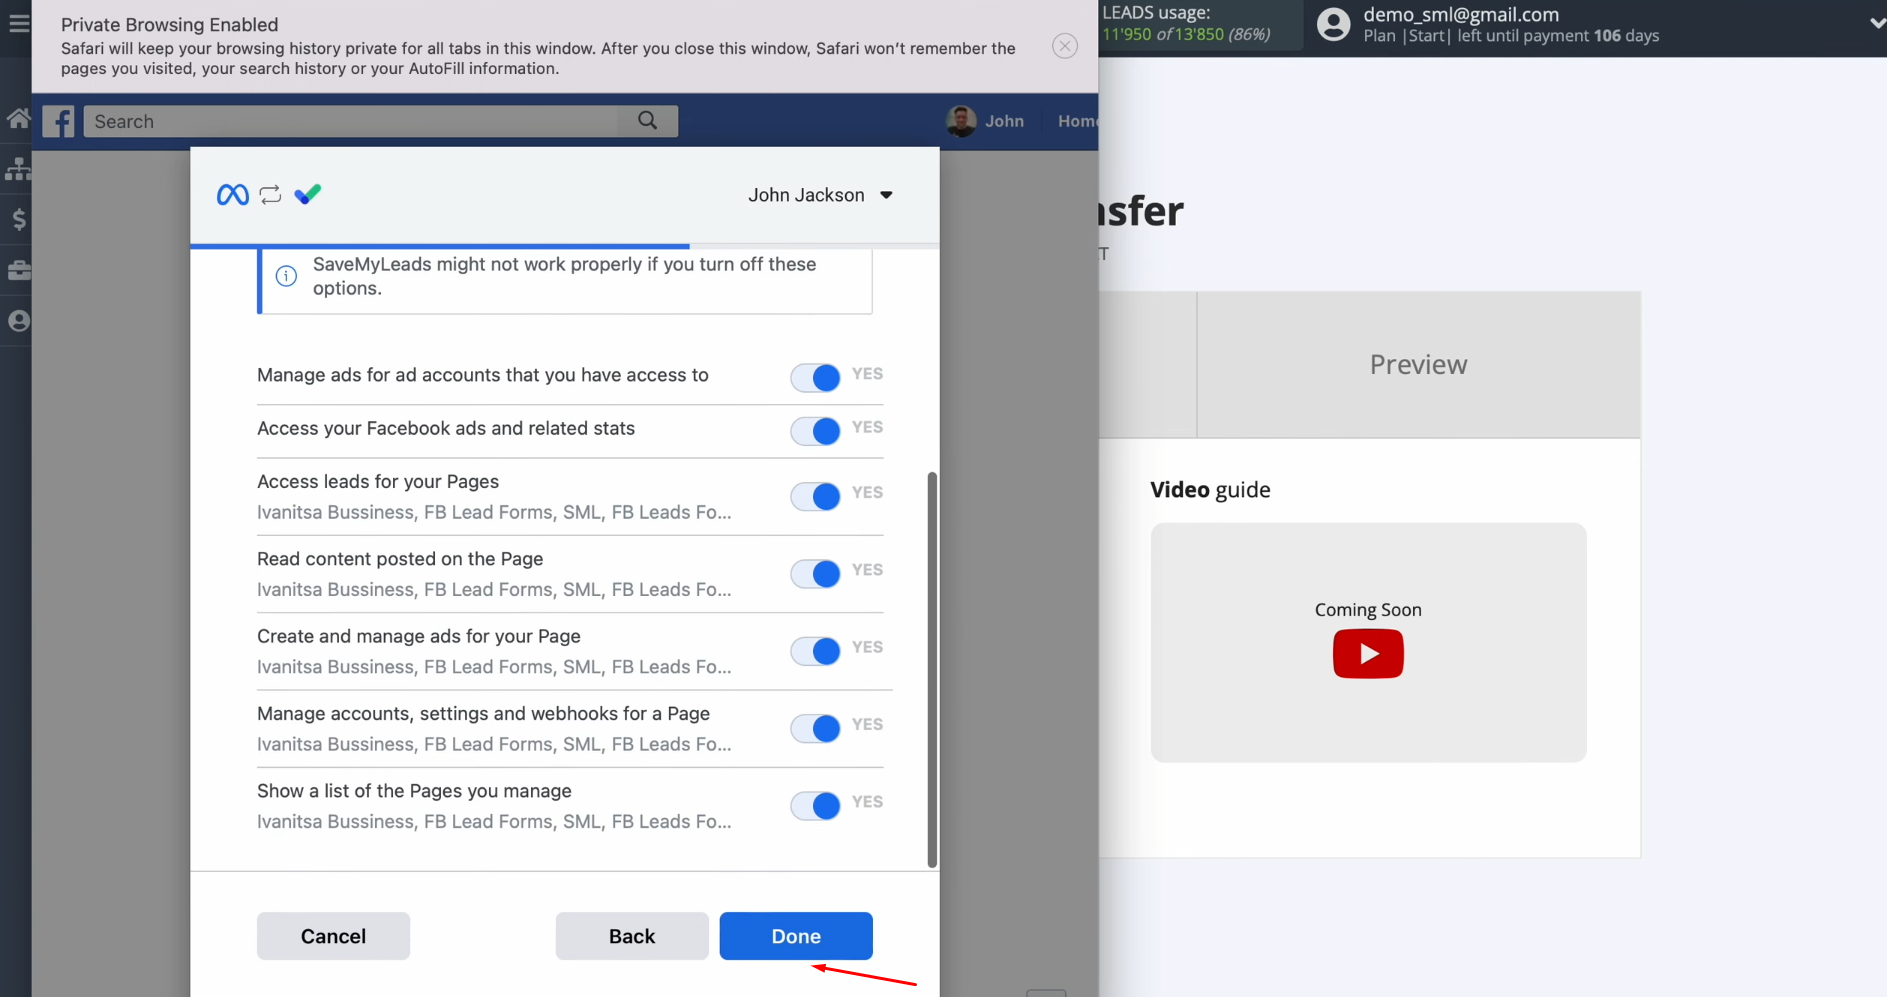This screenshot has height=997, width=1887.
Task: Click the Back button
Action: (632, 936)
